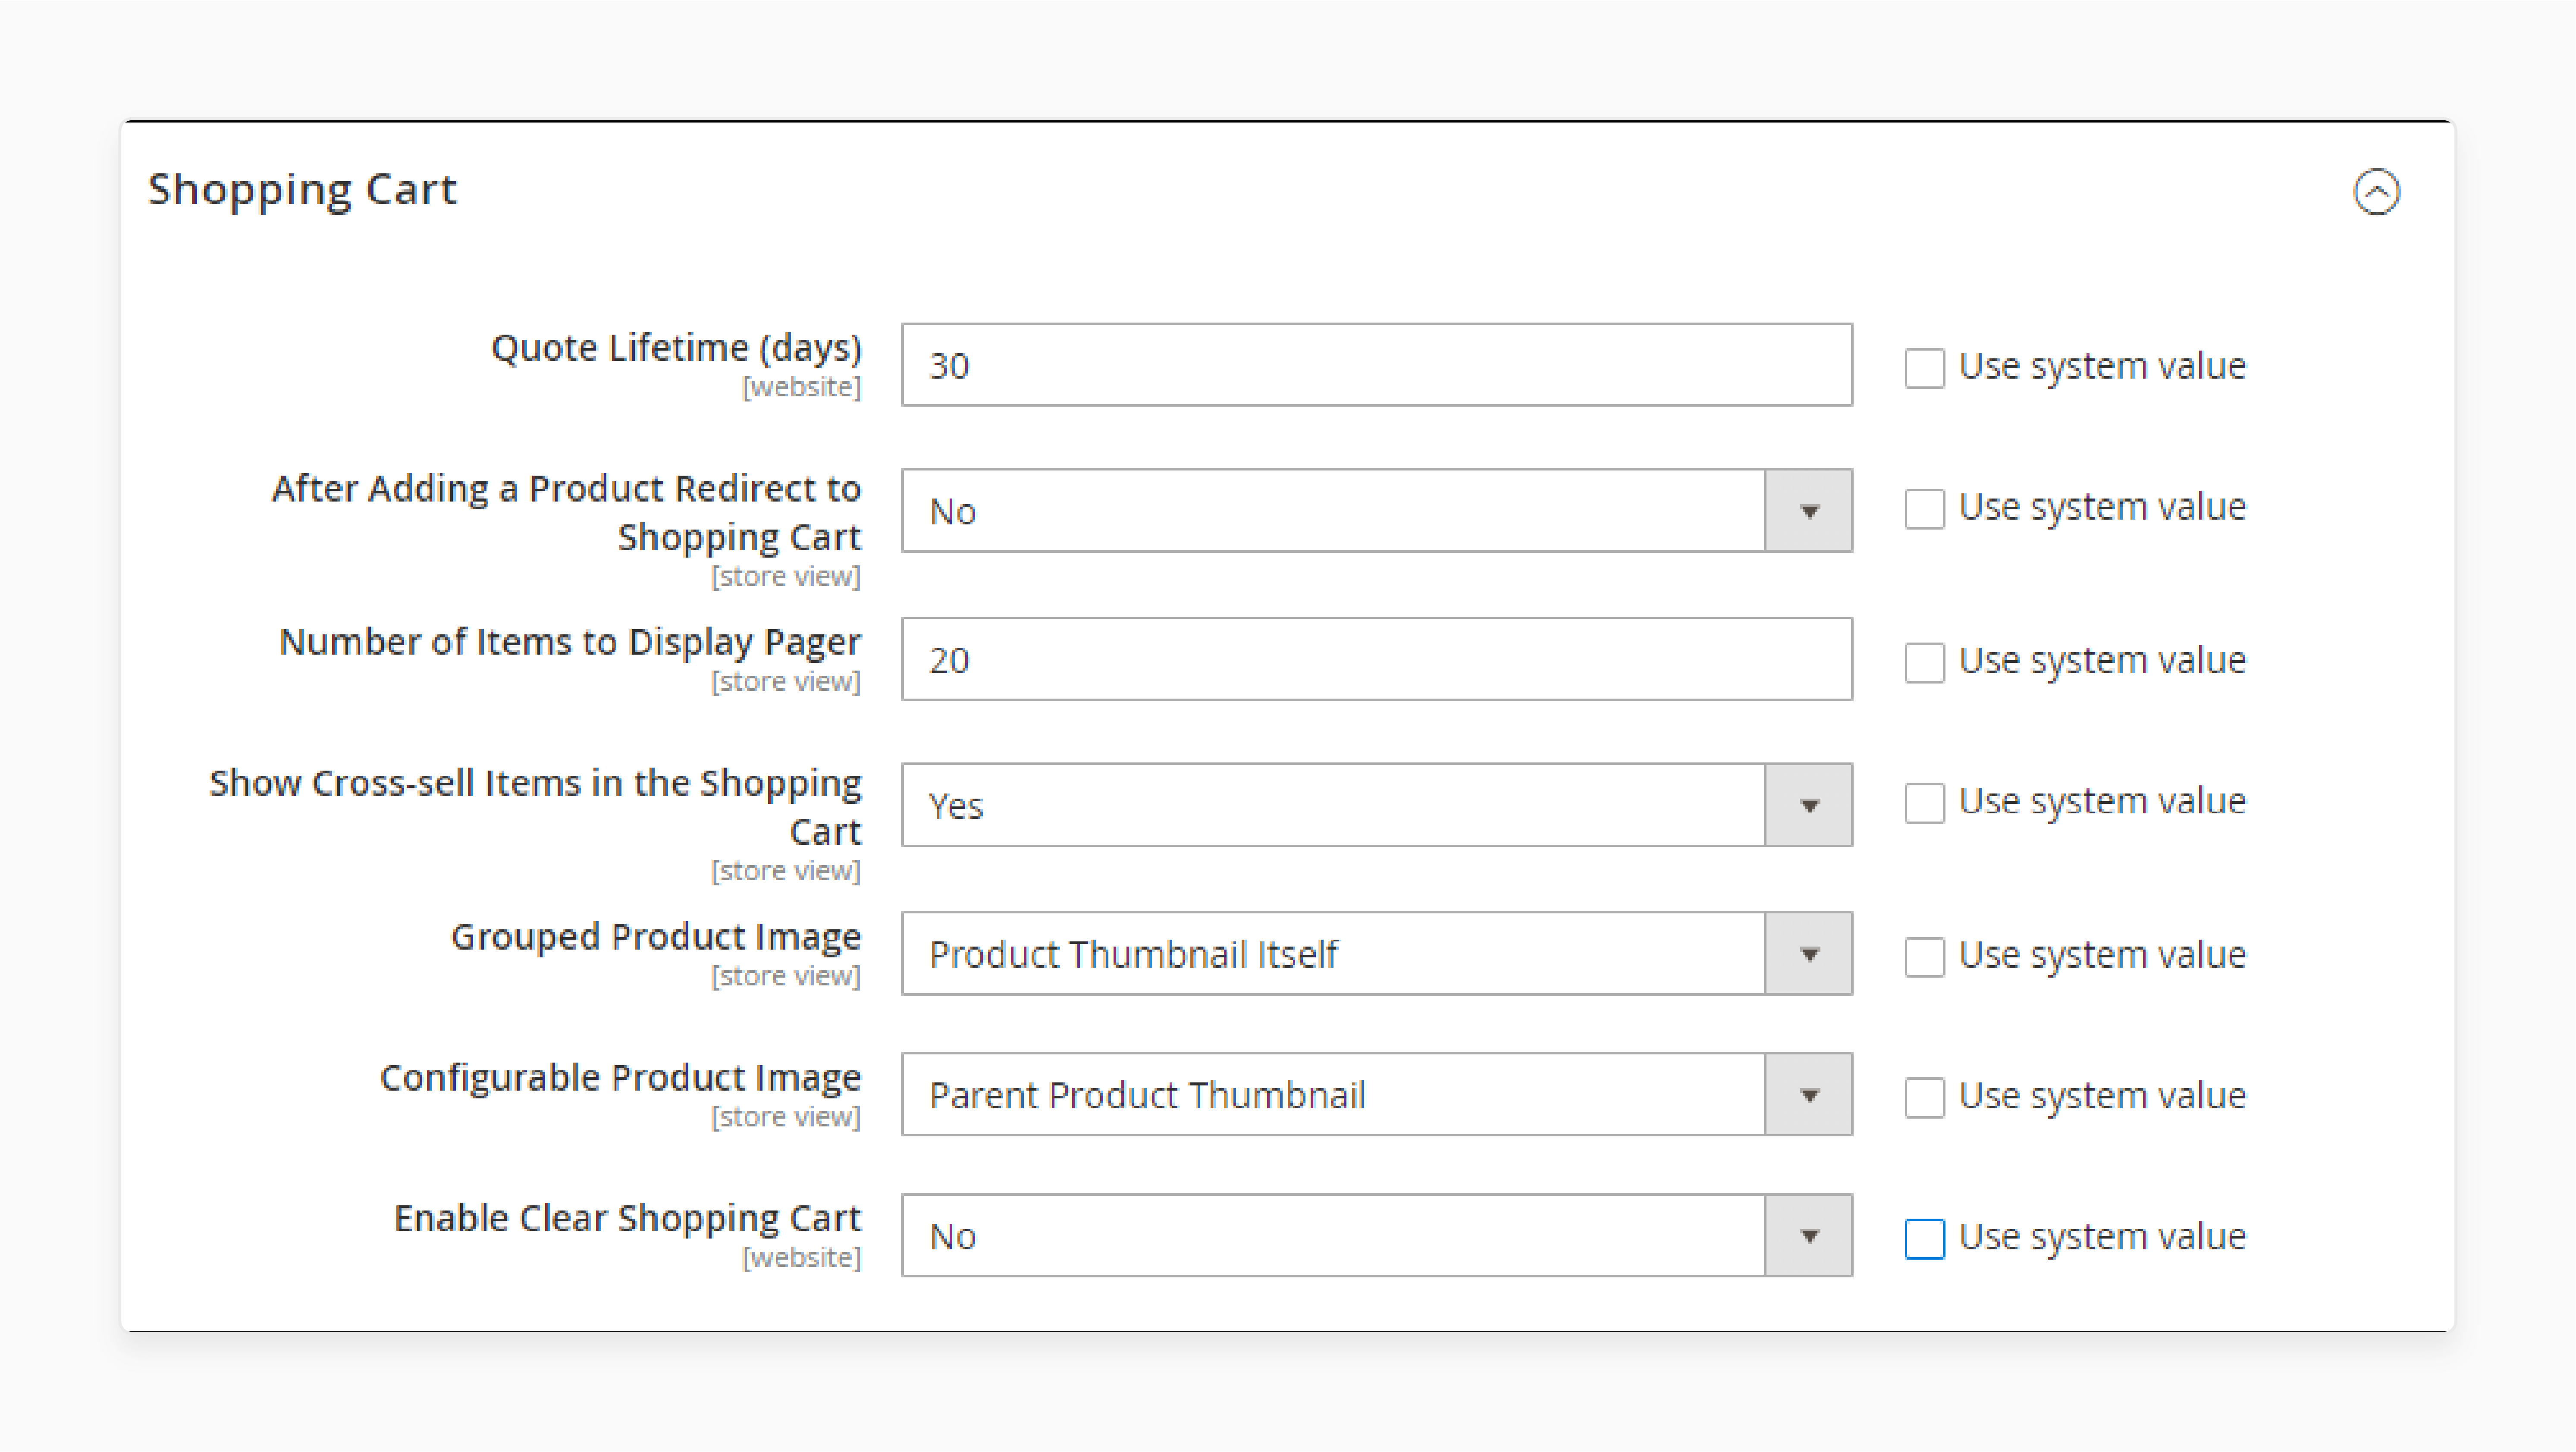The height and width of the screenshot is (1452, 2576).
Task: Click the Configurable Product Image label
Action: click(x=620, y=1078)
